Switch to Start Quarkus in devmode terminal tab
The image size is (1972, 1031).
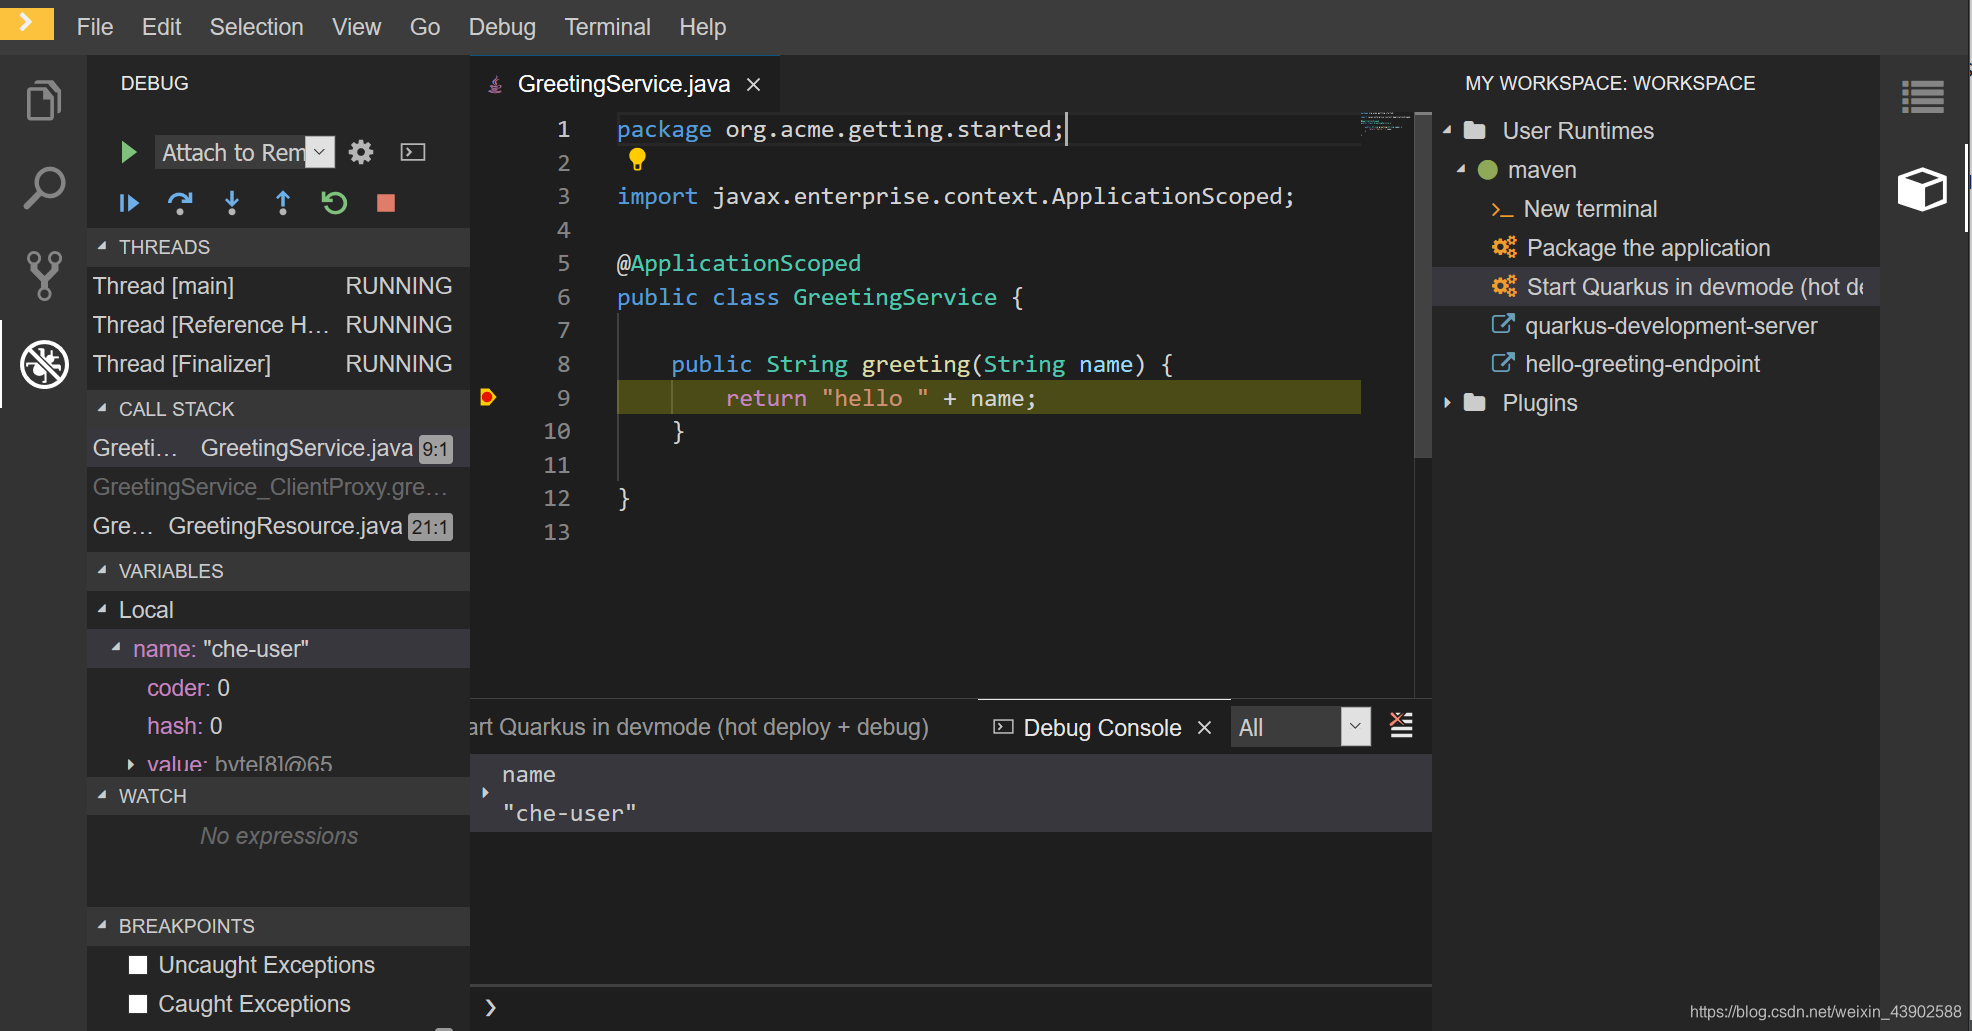[x=700, y=727]
